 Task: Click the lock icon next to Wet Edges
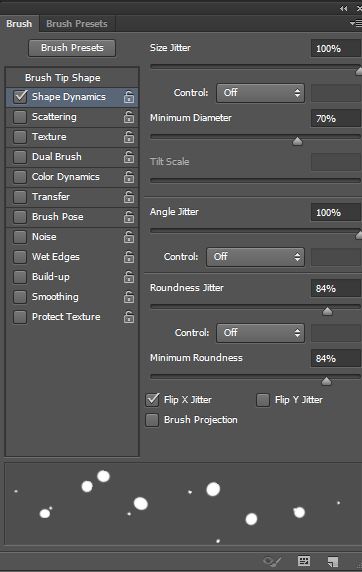tap(129, 257)
